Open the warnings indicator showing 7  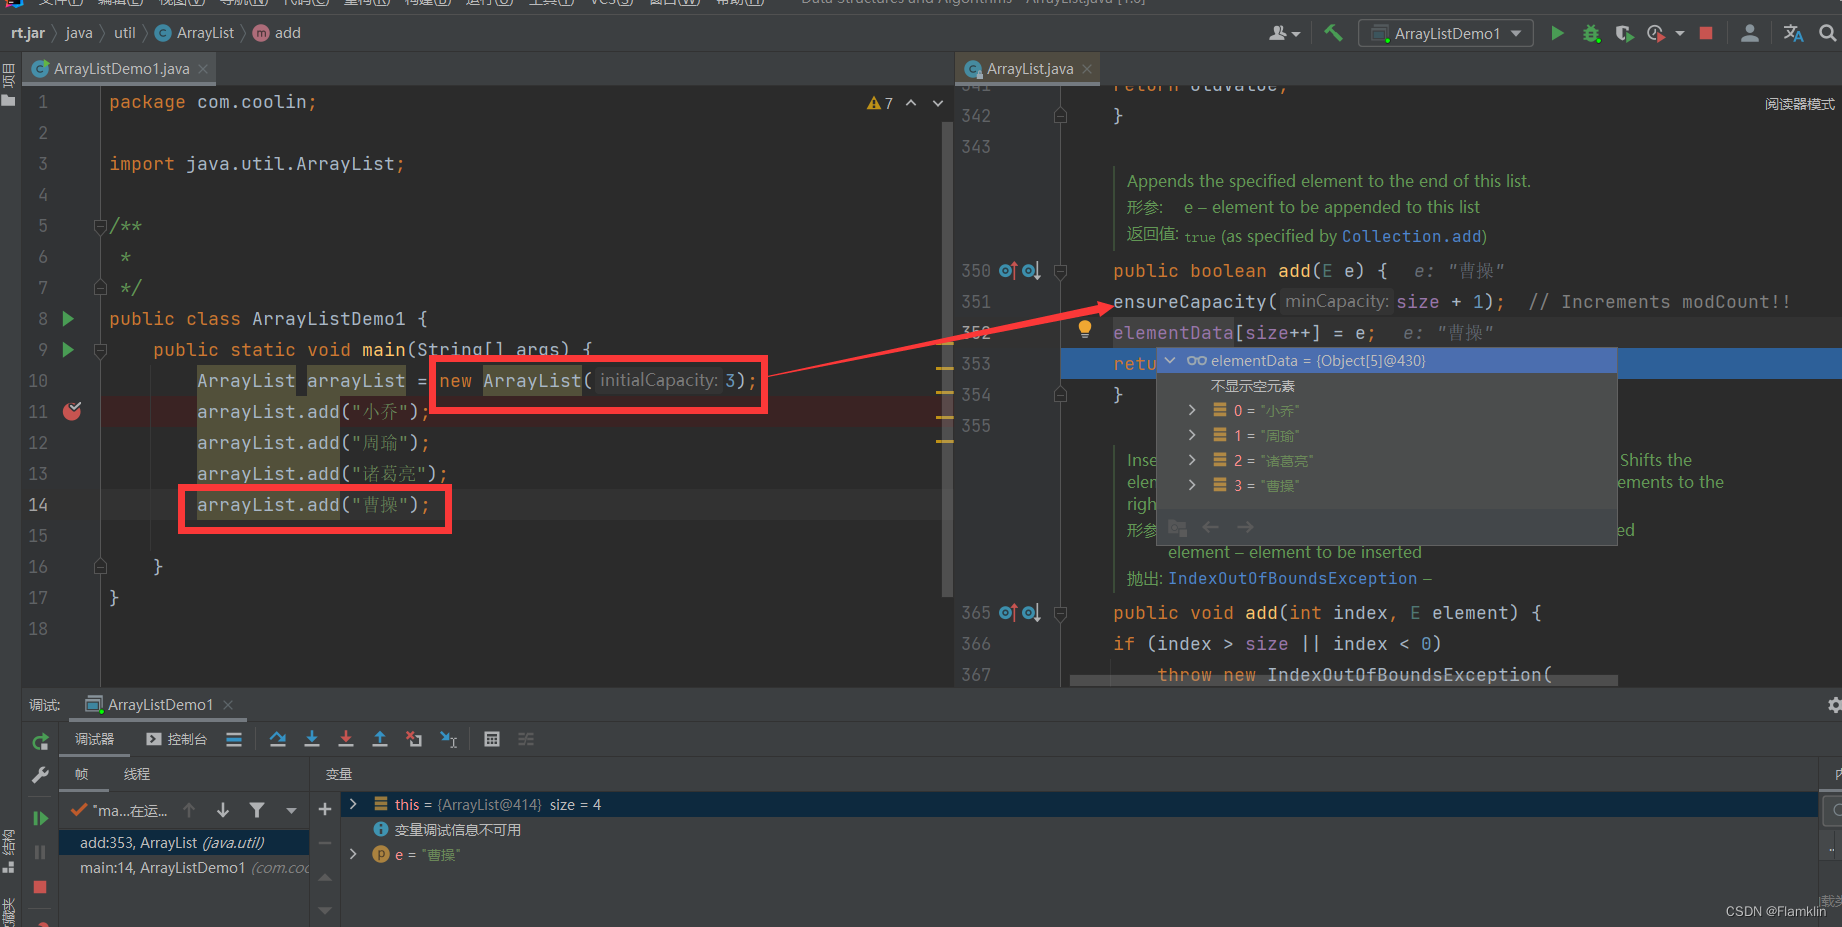coord(880,103)
